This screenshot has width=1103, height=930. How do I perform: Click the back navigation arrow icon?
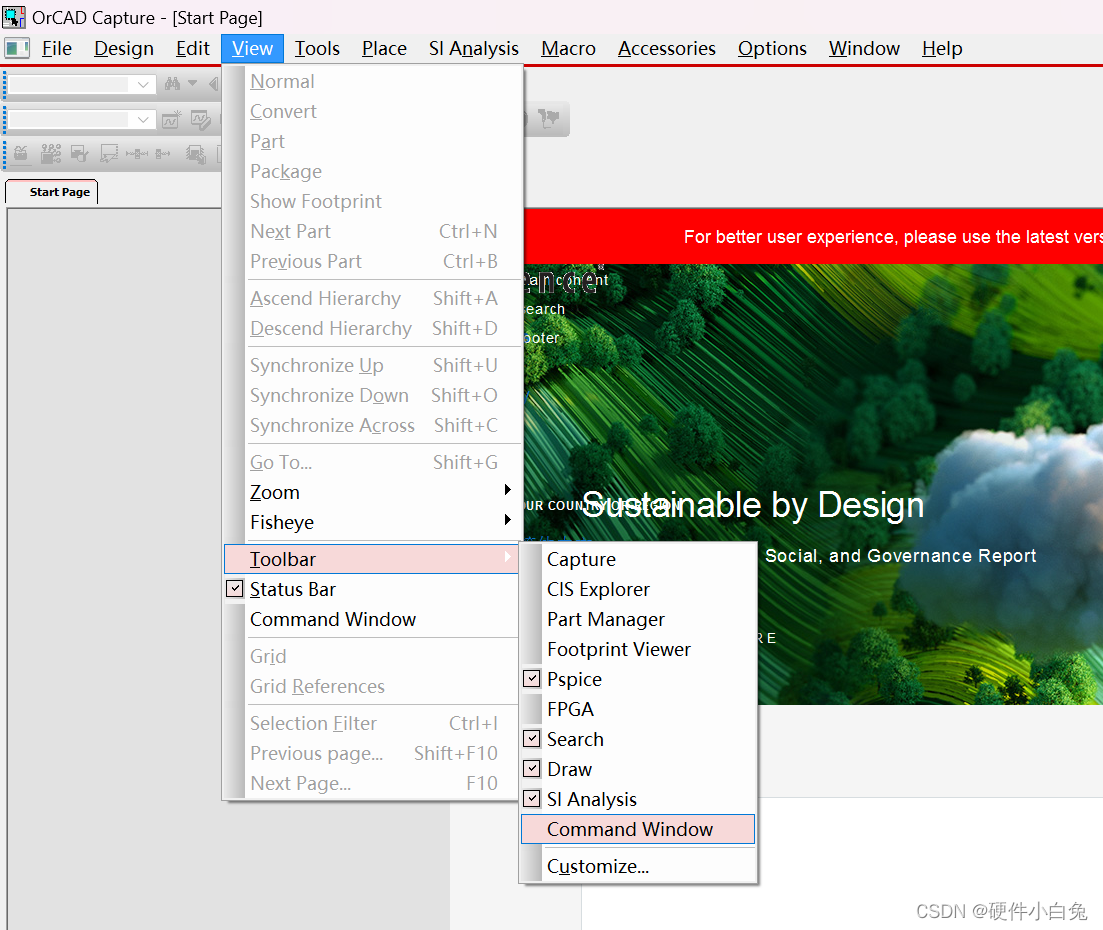click(213, 84)
